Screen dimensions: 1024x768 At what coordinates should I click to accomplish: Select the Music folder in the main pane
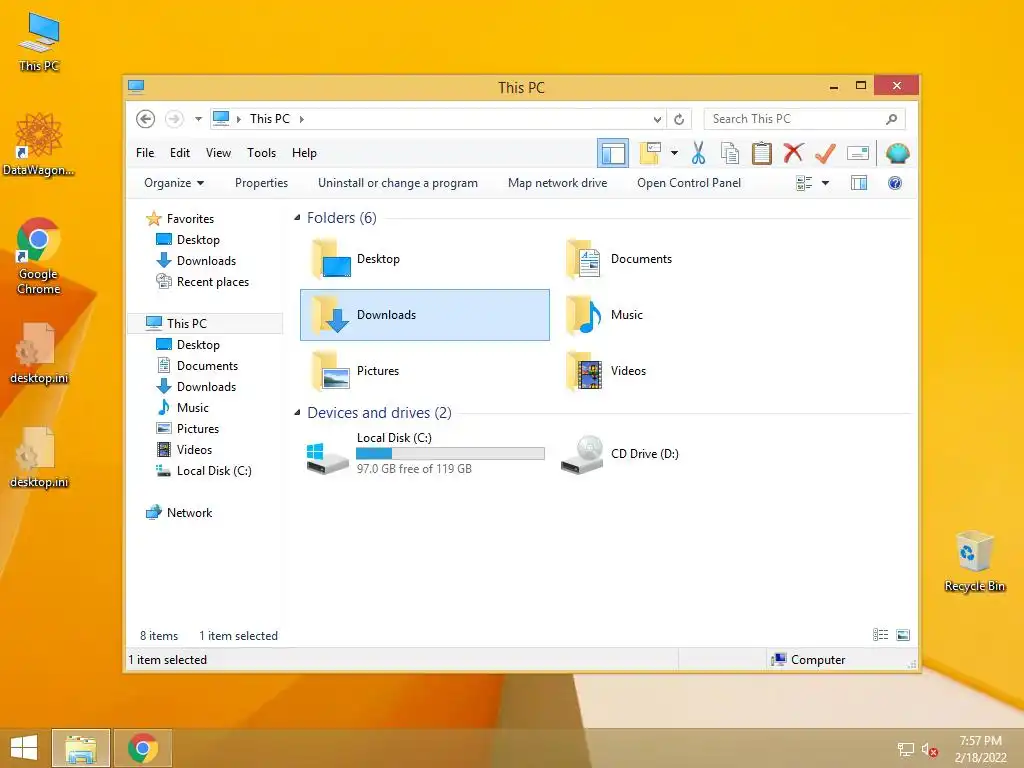pos(679,315)
